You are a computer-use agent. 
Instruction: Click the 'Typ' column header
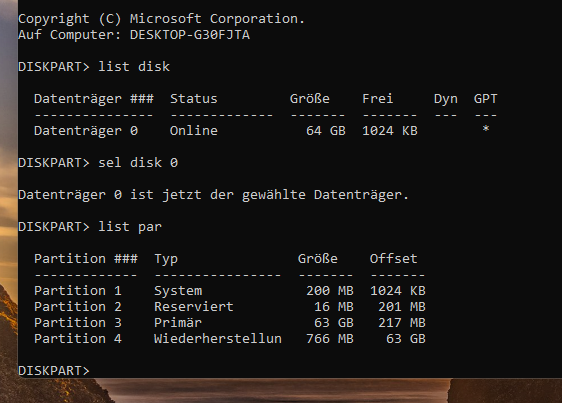coord(166,259)
